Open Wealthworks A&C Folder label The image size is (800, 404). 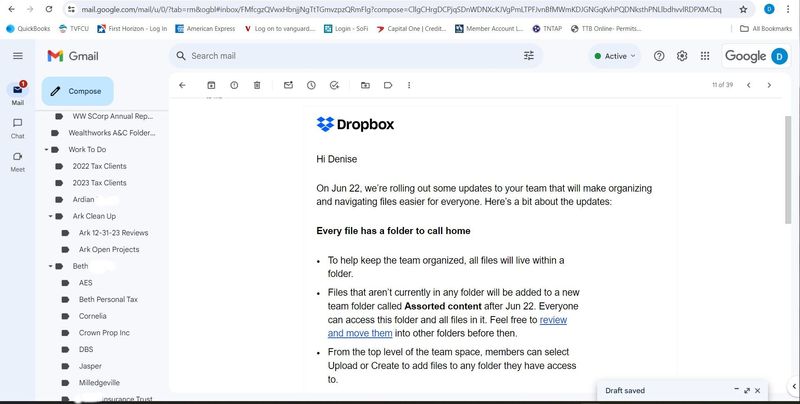111,133
